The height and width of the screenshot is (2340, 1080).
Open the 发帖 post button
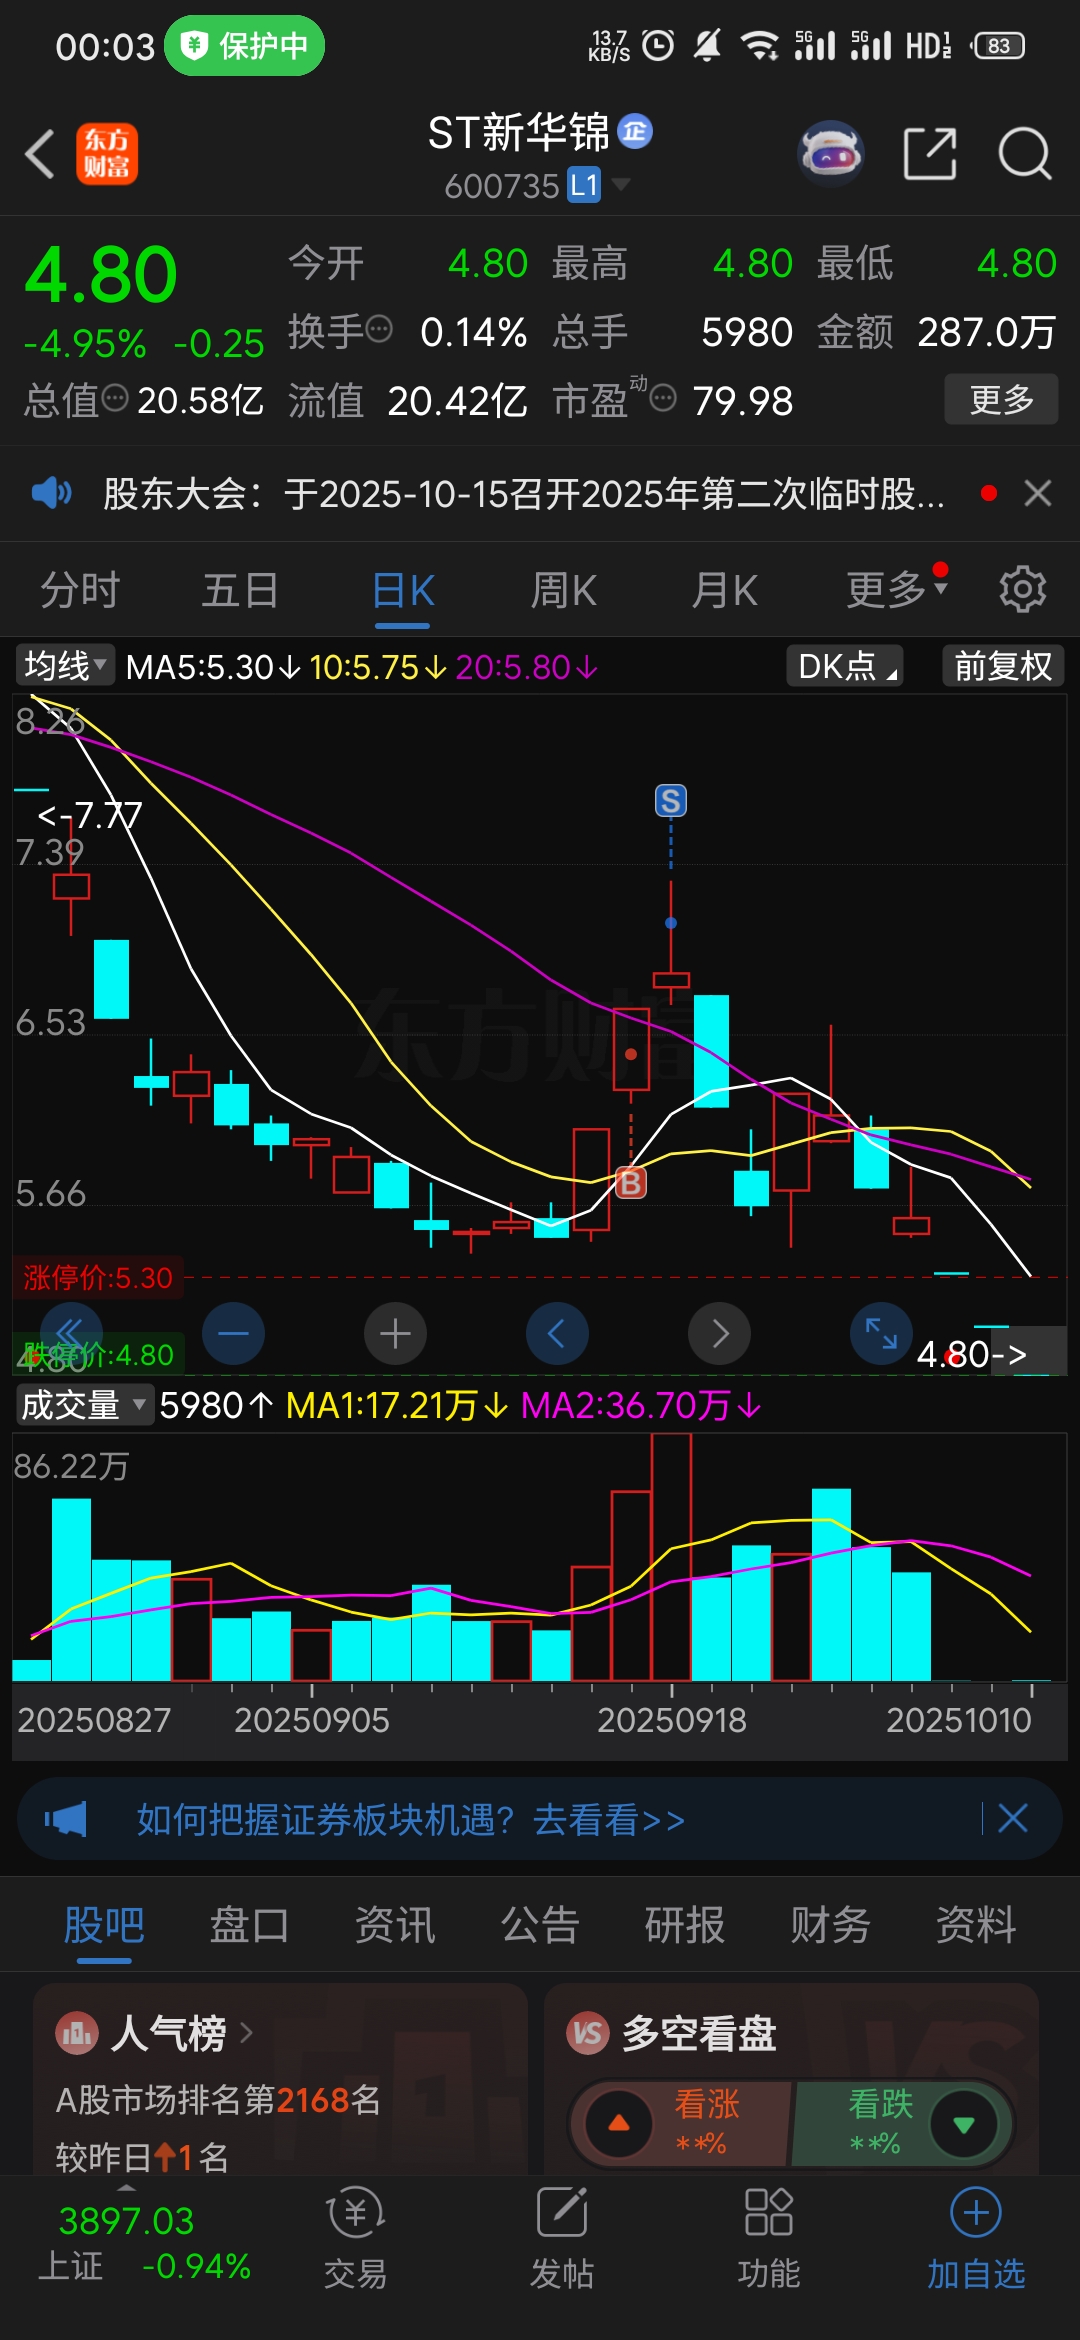click(x=562, y=2240)
